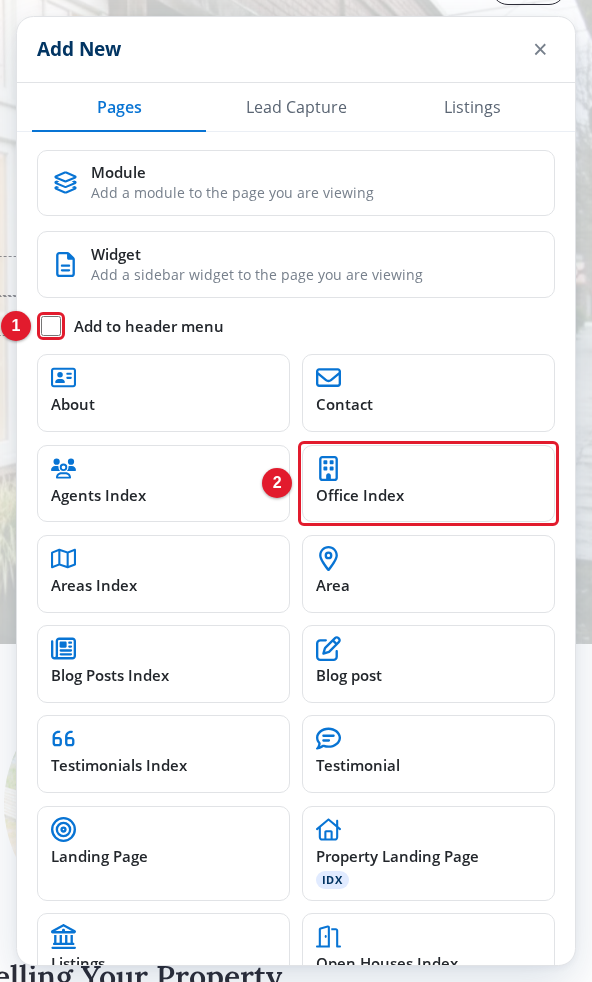Add a sidebar Widget to the page

coord(296,265)
